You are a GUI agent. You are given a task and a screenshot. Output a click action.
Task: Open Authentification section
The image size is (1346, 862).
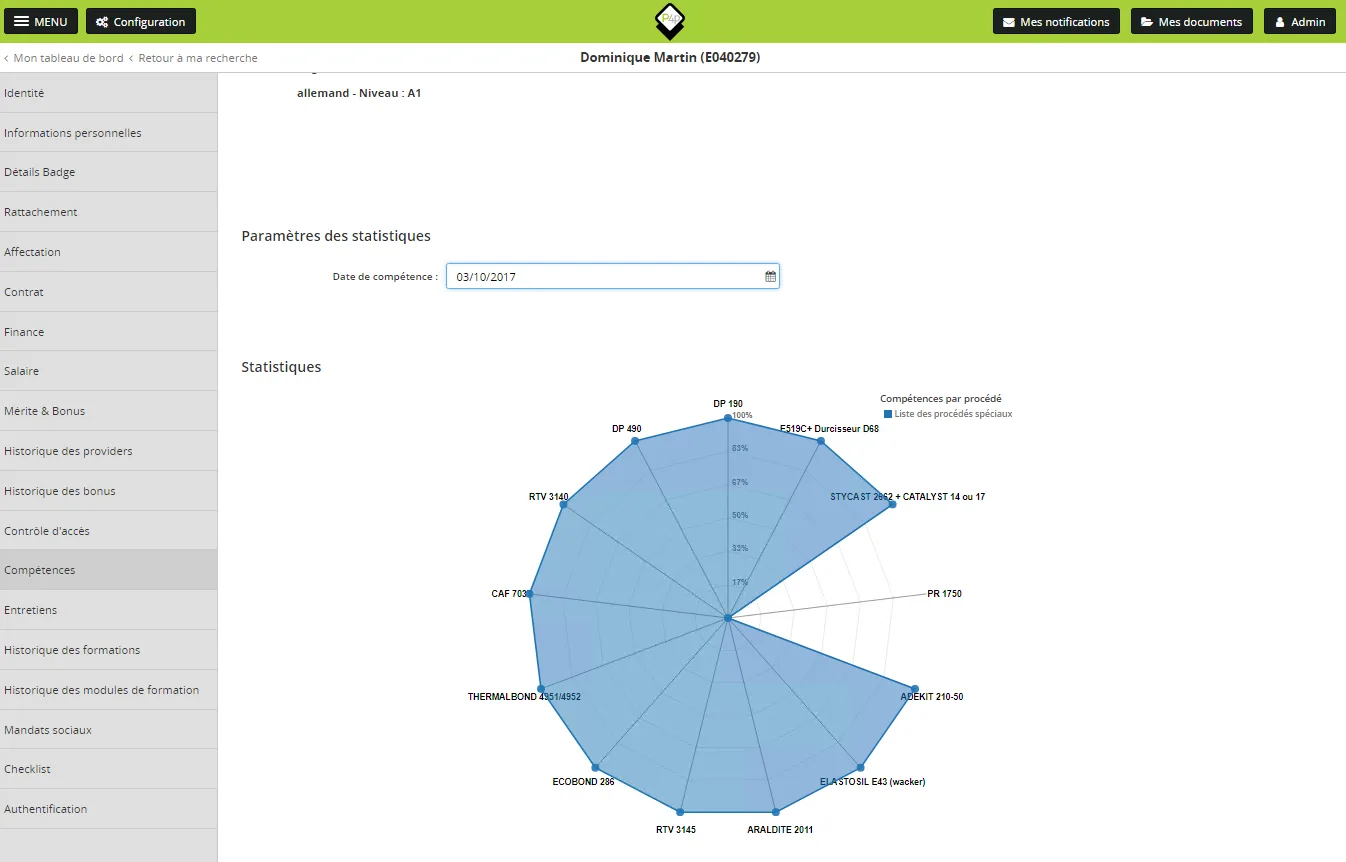point(108,809)
